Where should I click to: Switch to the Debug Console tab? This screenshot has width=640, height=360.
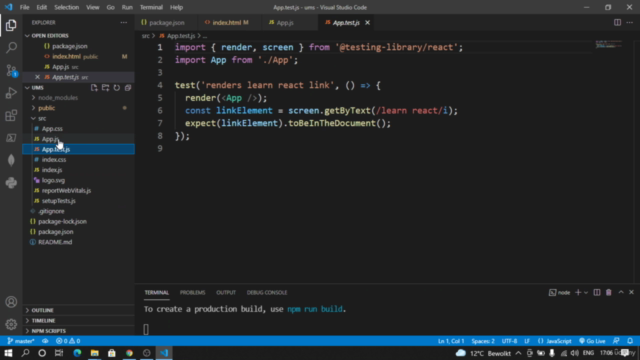(267, 293)
